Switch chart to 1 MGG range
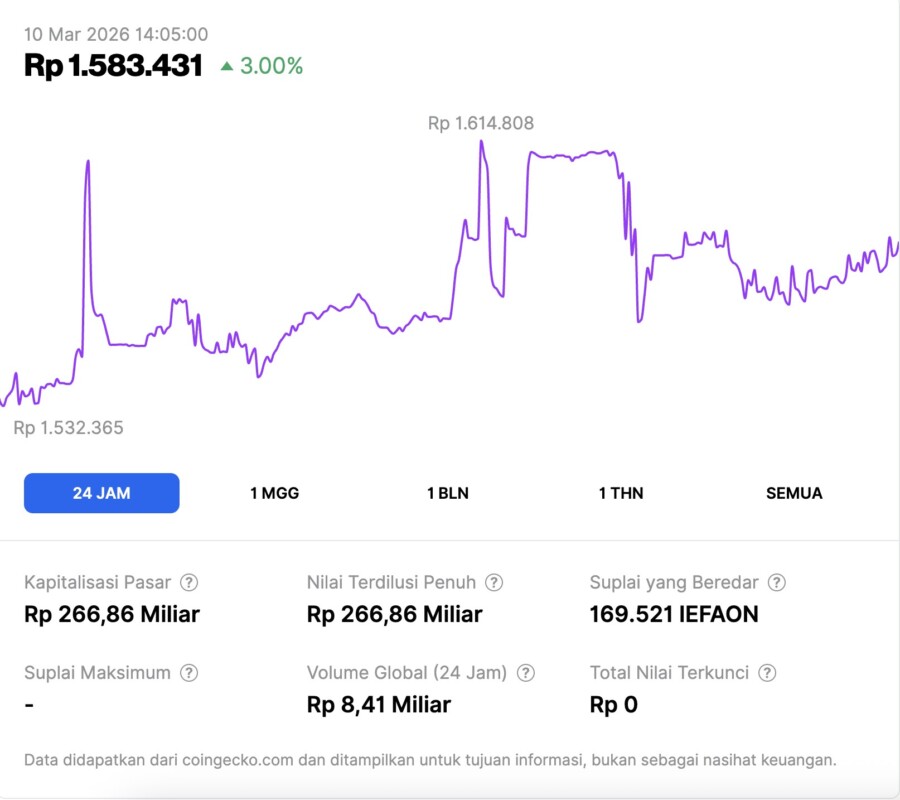 274,493
